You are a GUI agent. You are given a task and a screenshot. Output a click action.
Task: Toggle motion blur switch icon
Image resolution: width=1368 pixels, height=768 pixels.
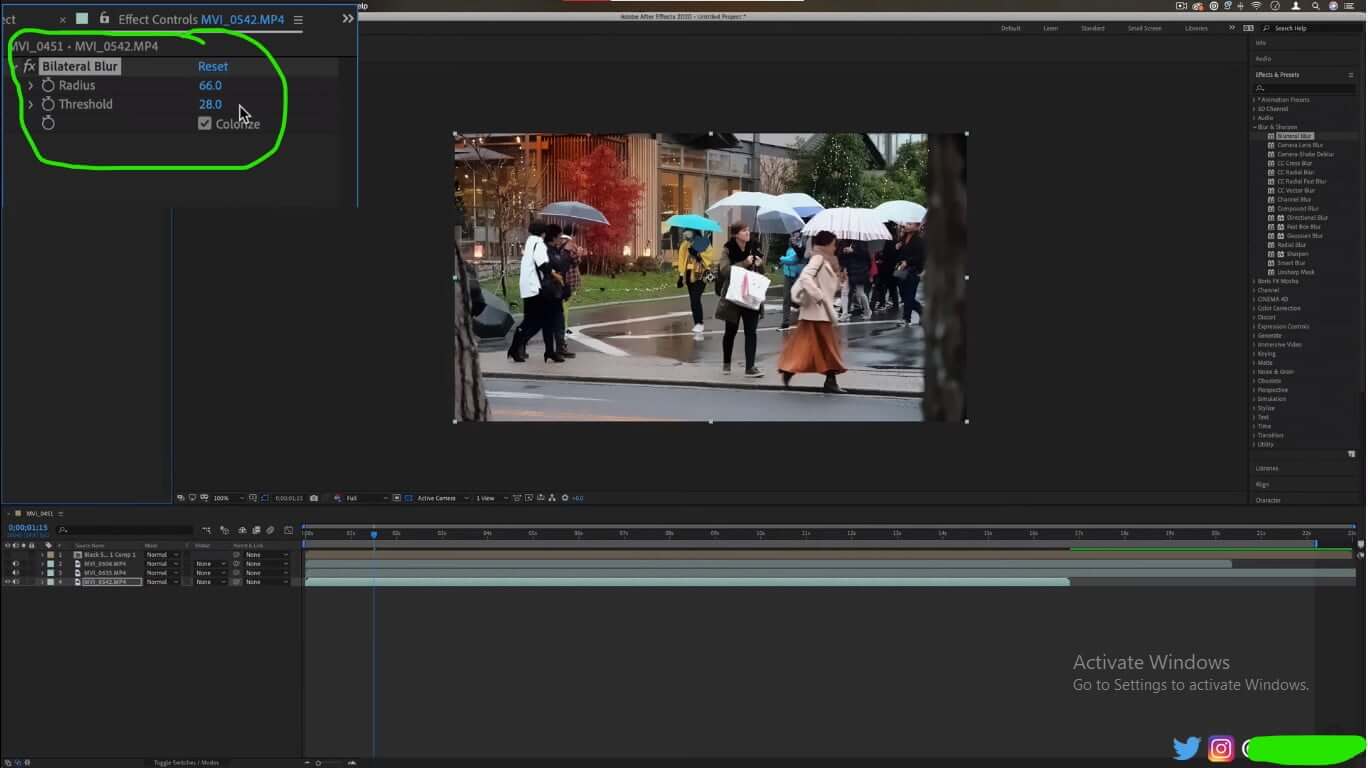pyautogui.click(x=270, y=530)
